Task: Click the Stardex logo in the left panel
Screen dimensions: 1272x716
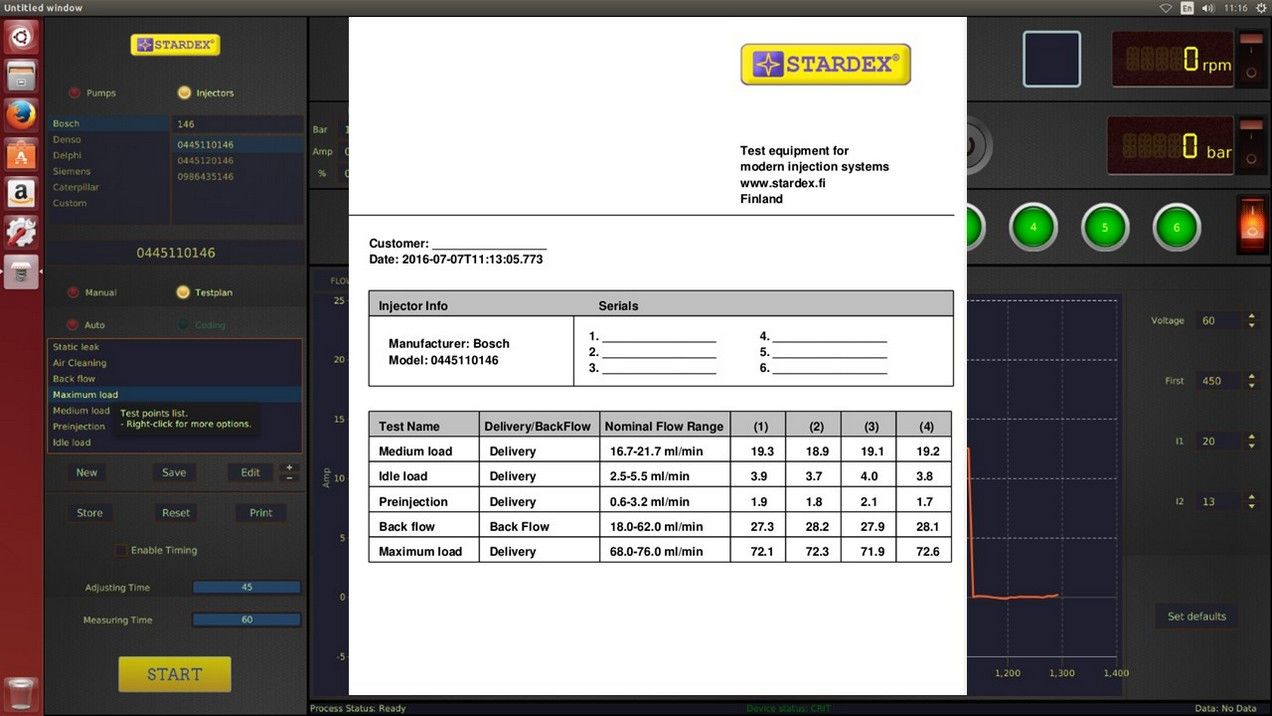Action: tap(175, 45)
